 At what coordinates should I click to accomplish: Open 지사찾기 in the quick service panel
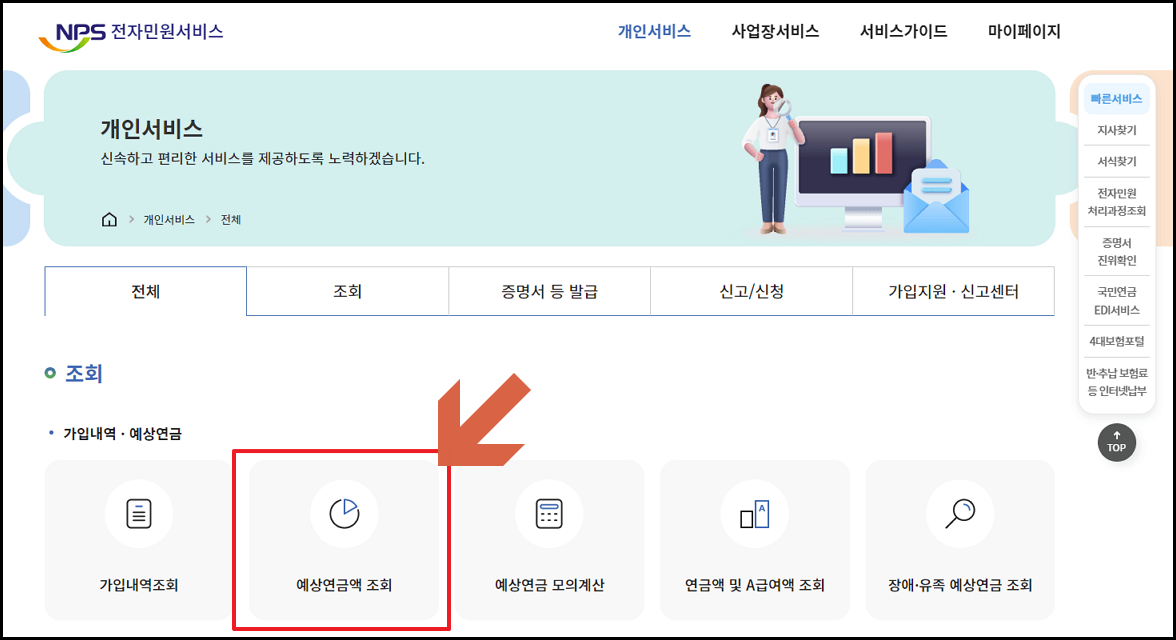click(x=1117, y=129)
